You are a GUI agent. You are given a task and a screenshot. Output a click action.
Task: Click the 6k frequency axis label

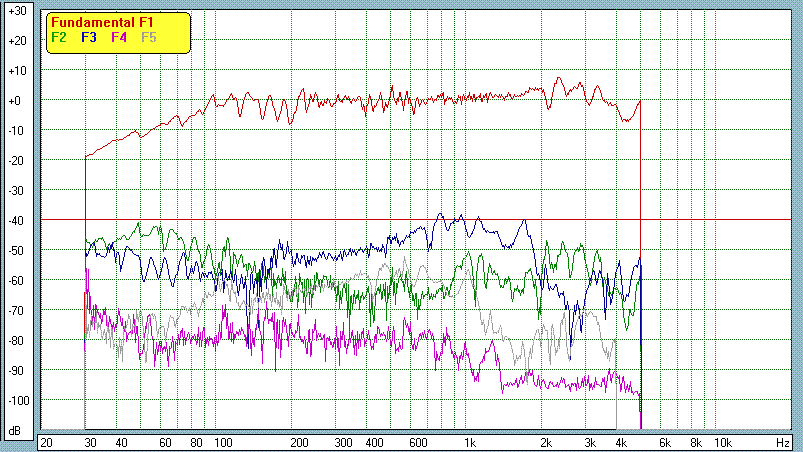click(x=665, y=443)
